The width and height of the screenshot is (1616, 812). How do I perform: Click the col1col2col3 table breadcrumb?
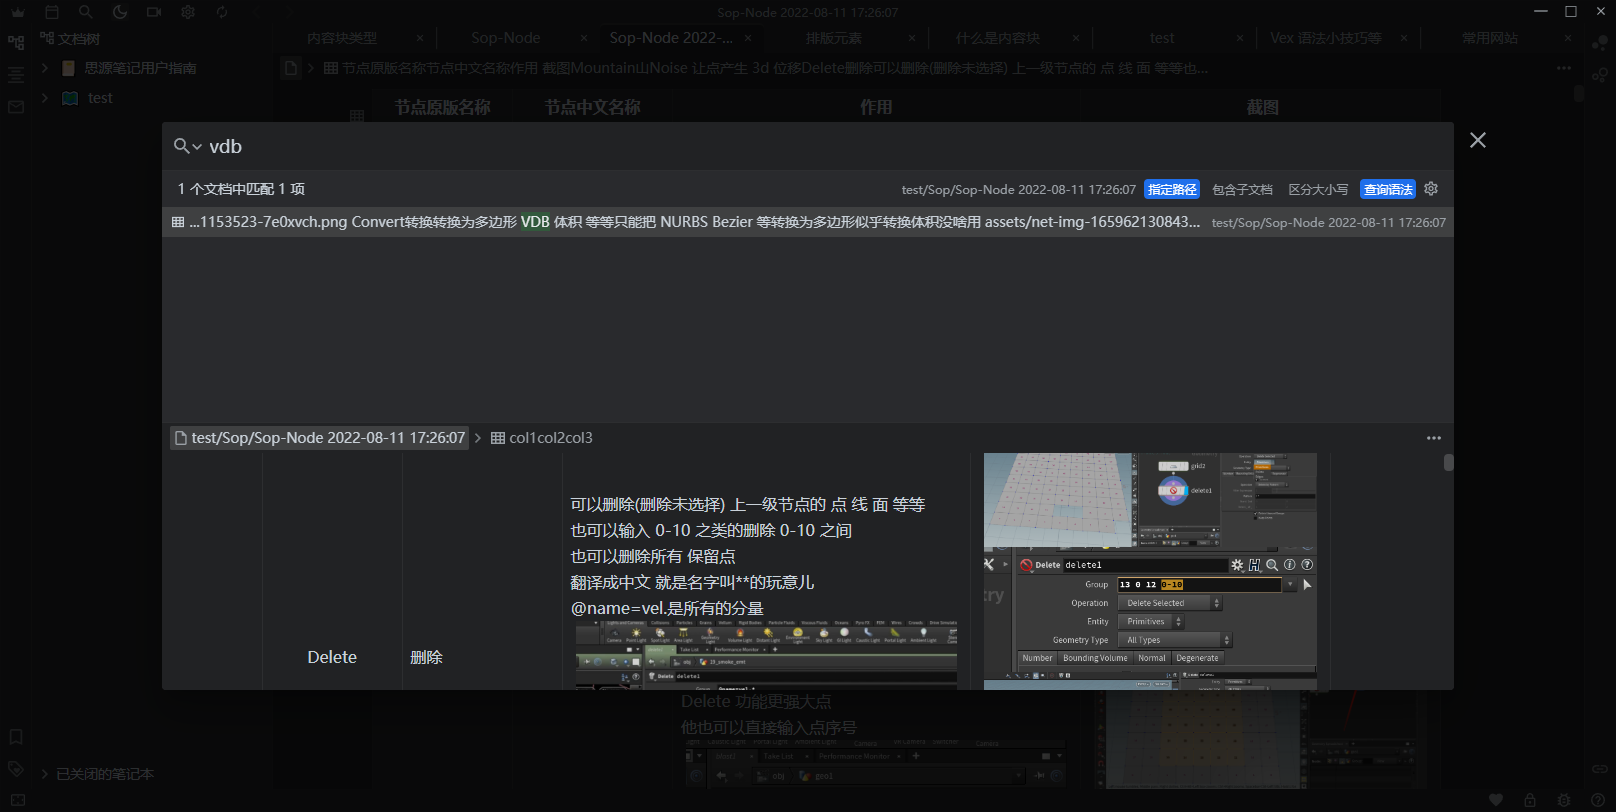(541, 438)
